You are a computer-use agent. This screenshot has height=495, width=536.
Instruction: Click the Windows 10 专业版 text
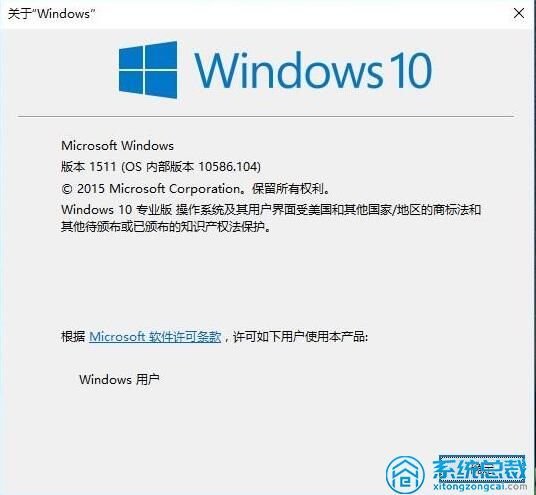(116, 210)
